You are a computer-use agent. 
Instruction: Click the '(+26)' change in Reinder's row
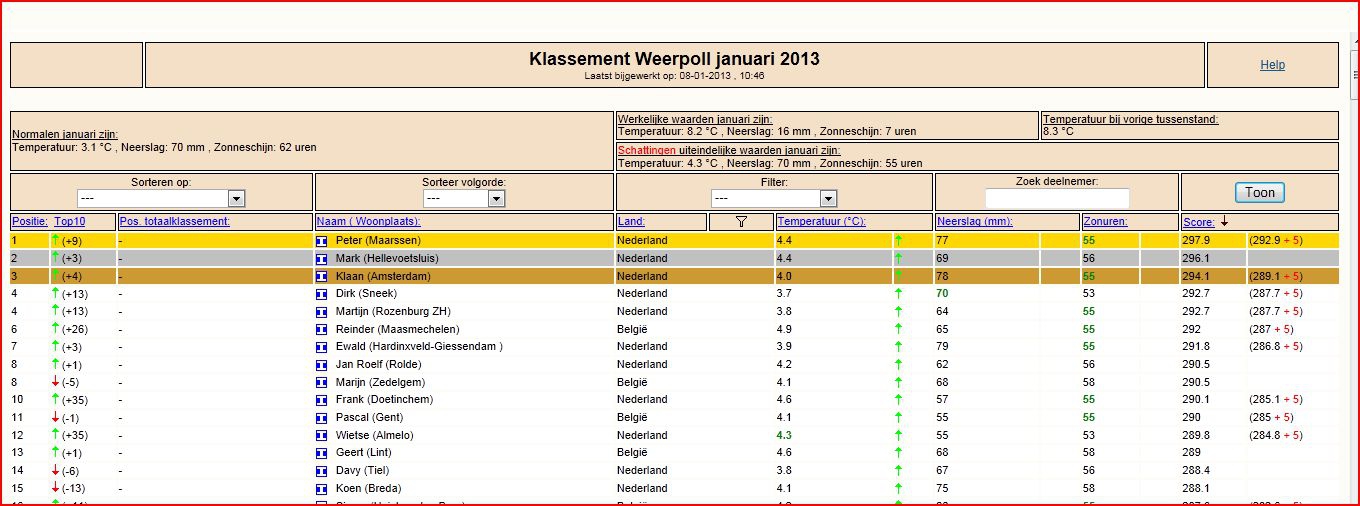75,329
